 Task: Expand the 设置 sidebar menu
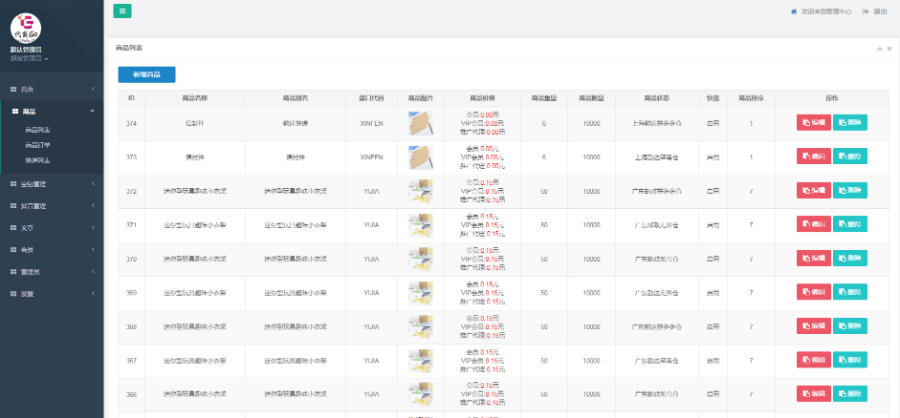[52, 293]
